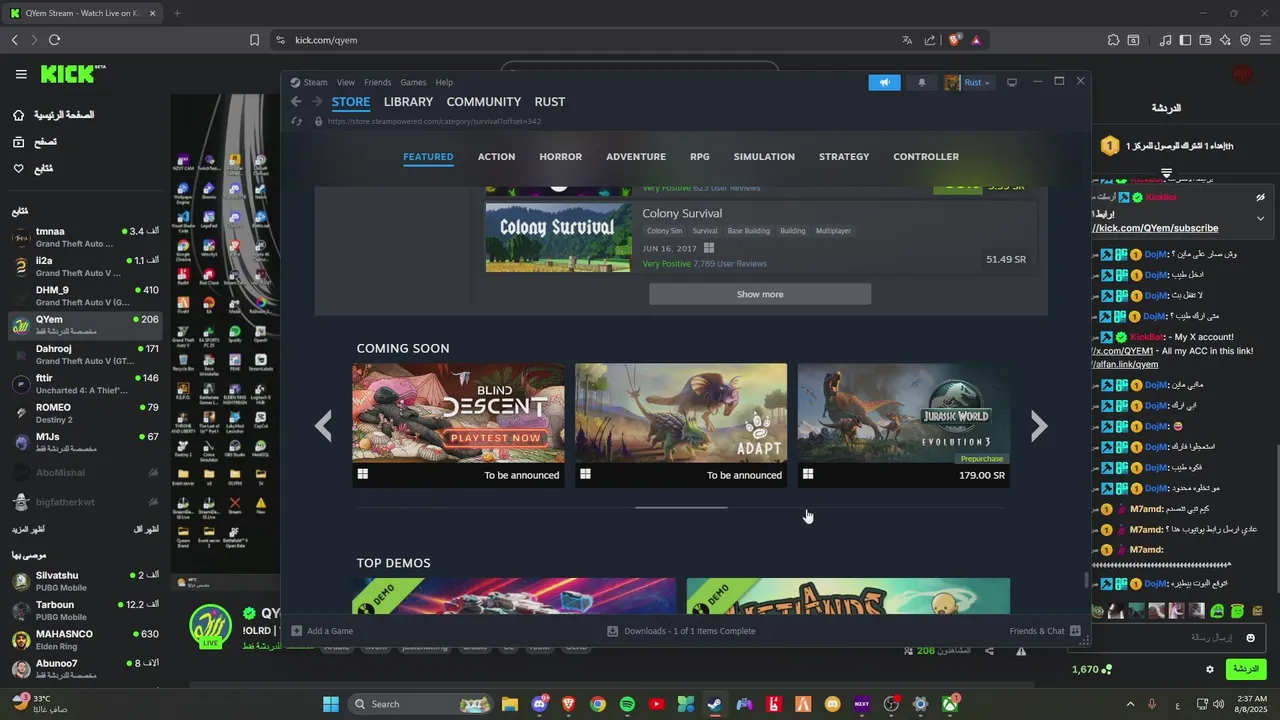The height and width of the screenshot is (720, 1280).
Task: Open the chat emoji picker
Action: tap(1250, 638)
